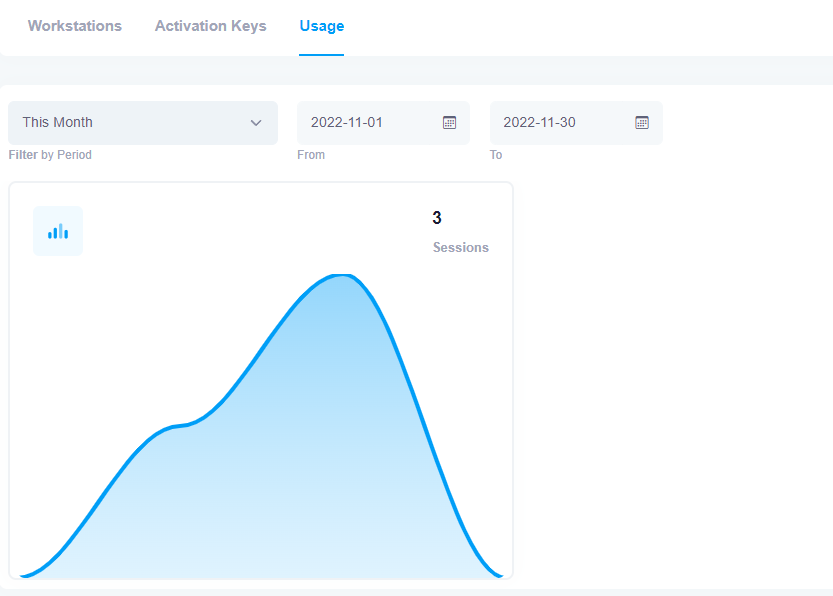Click the session count value 3
833x596 pixels.
(x=437, y=218)
